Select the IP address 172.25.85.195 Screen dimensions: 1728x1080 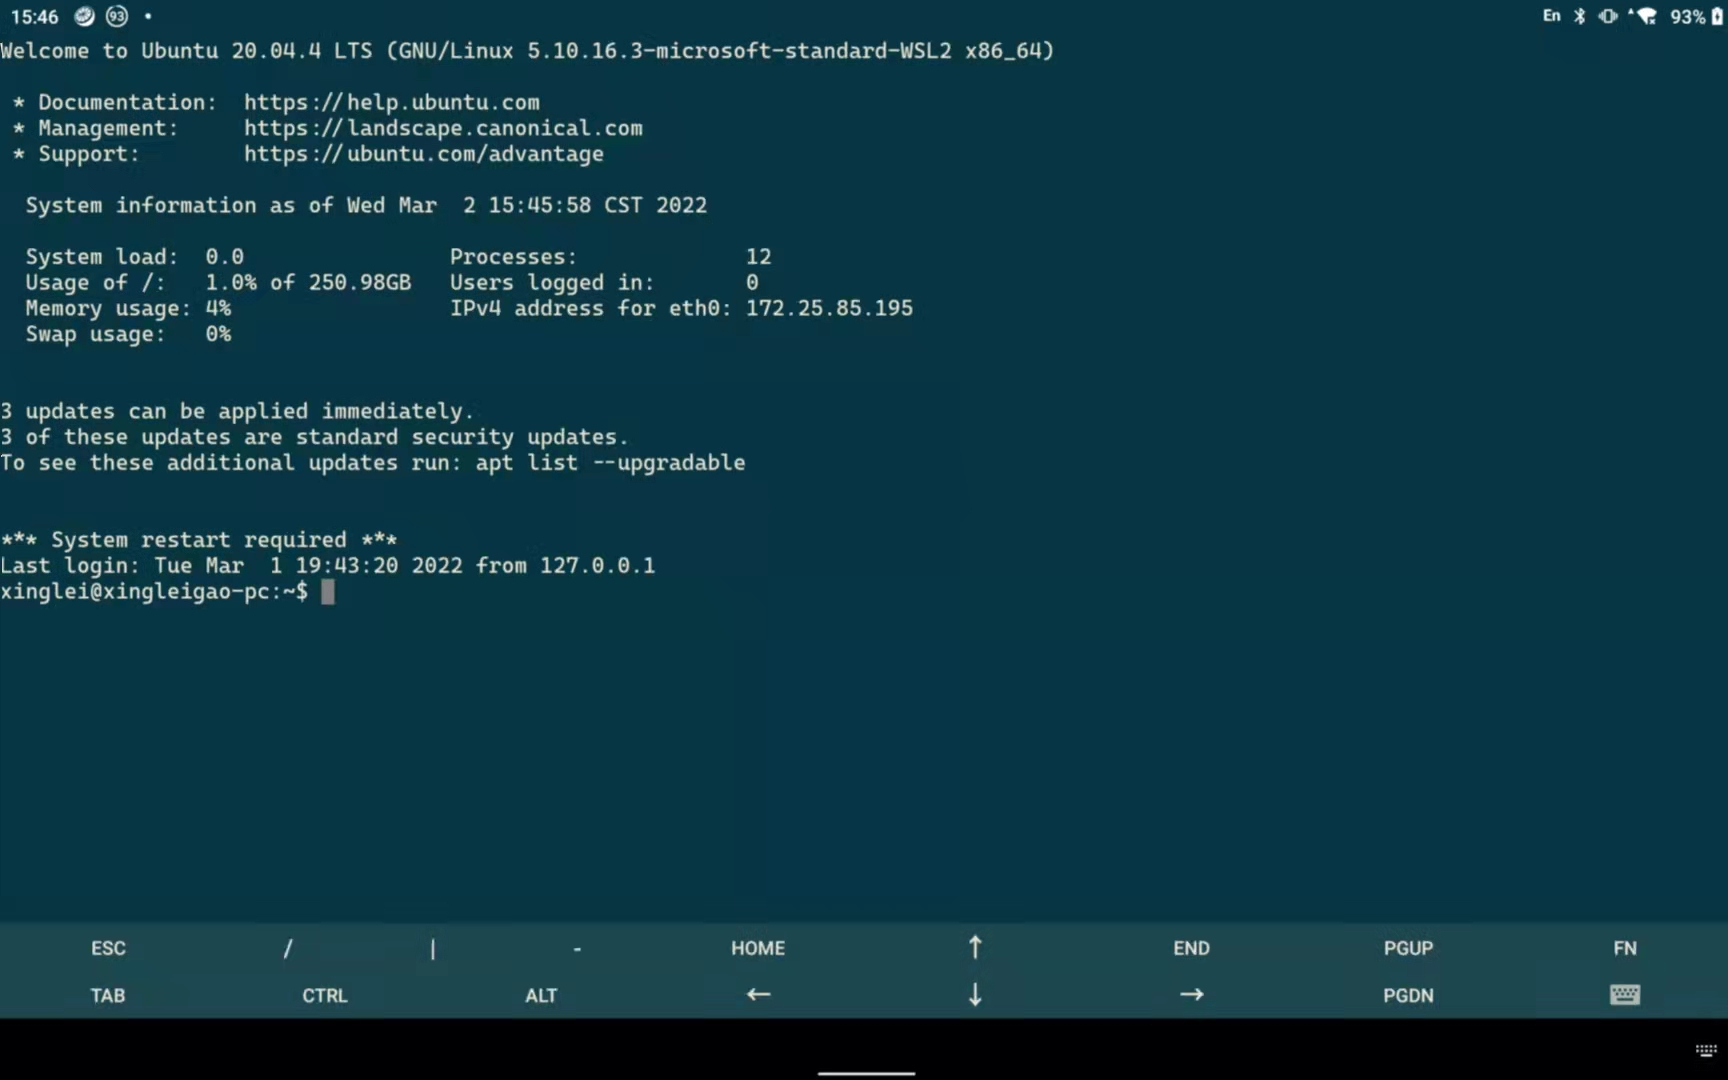tap(829, 308)
